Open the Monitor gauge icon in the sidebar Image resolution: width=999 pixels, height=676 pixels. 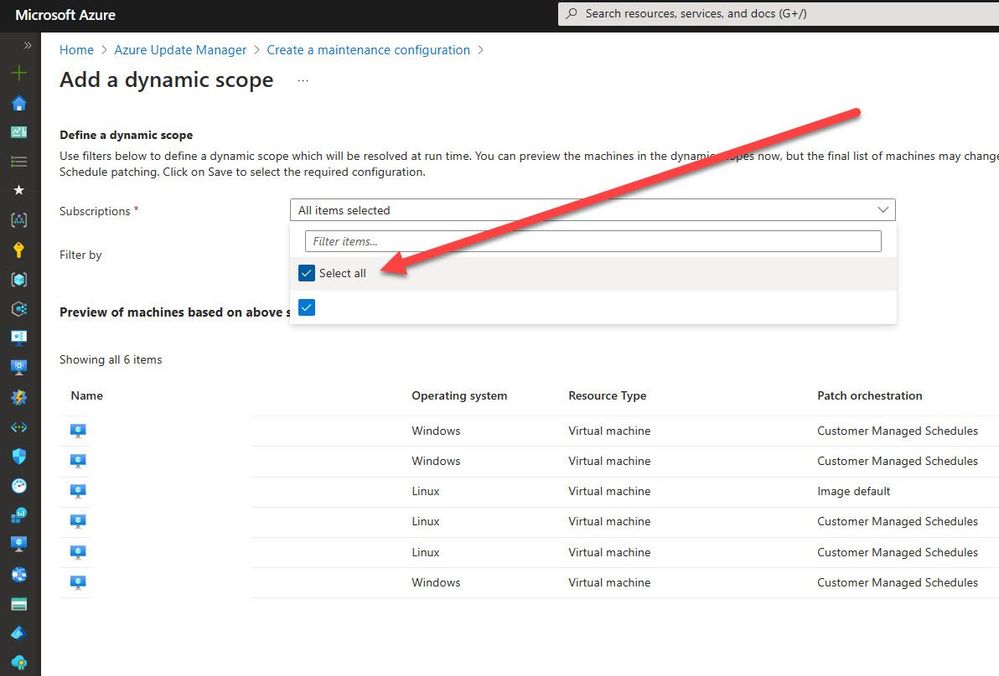[x=19, y=485]
